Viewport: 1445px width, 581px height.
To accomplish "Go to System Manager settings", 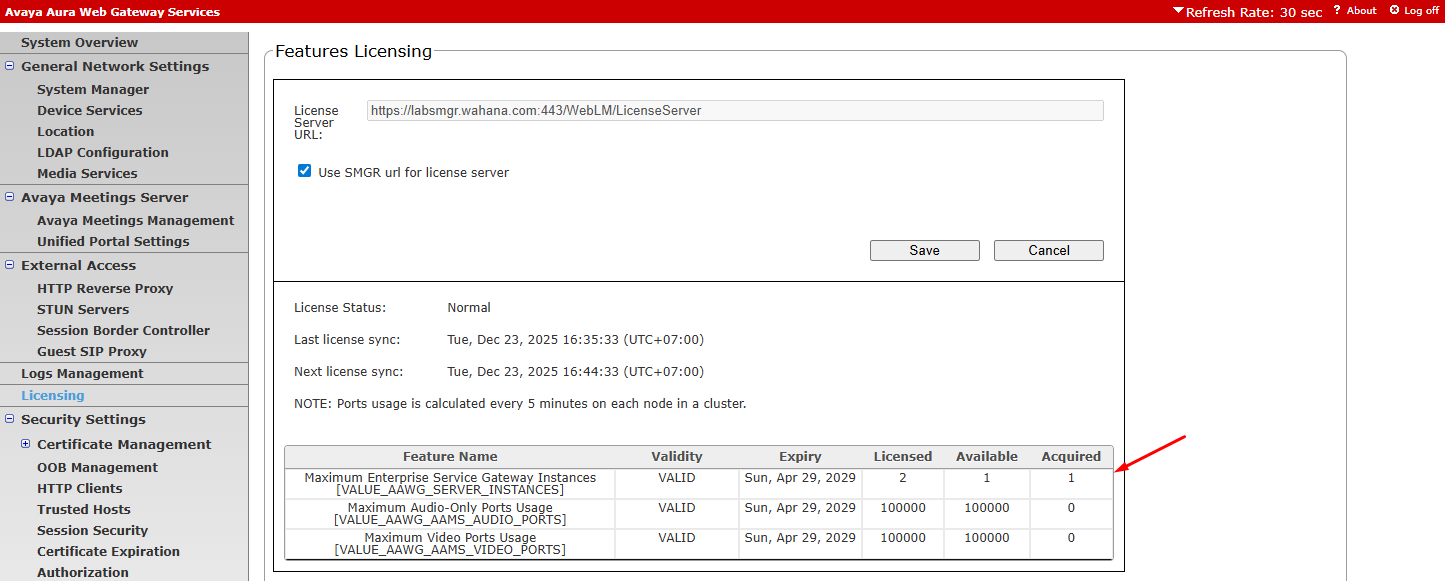I will [x=93, y=89].
